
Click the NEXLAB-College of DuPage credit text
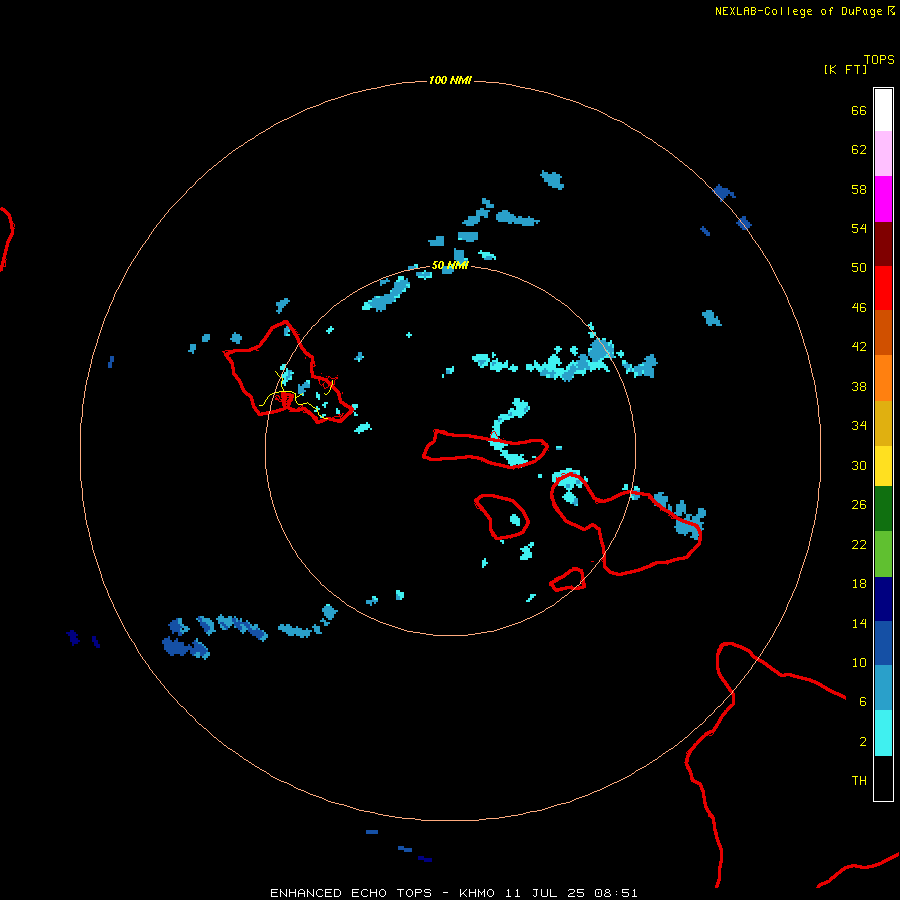pyautogui.click(x=798, y=11)
